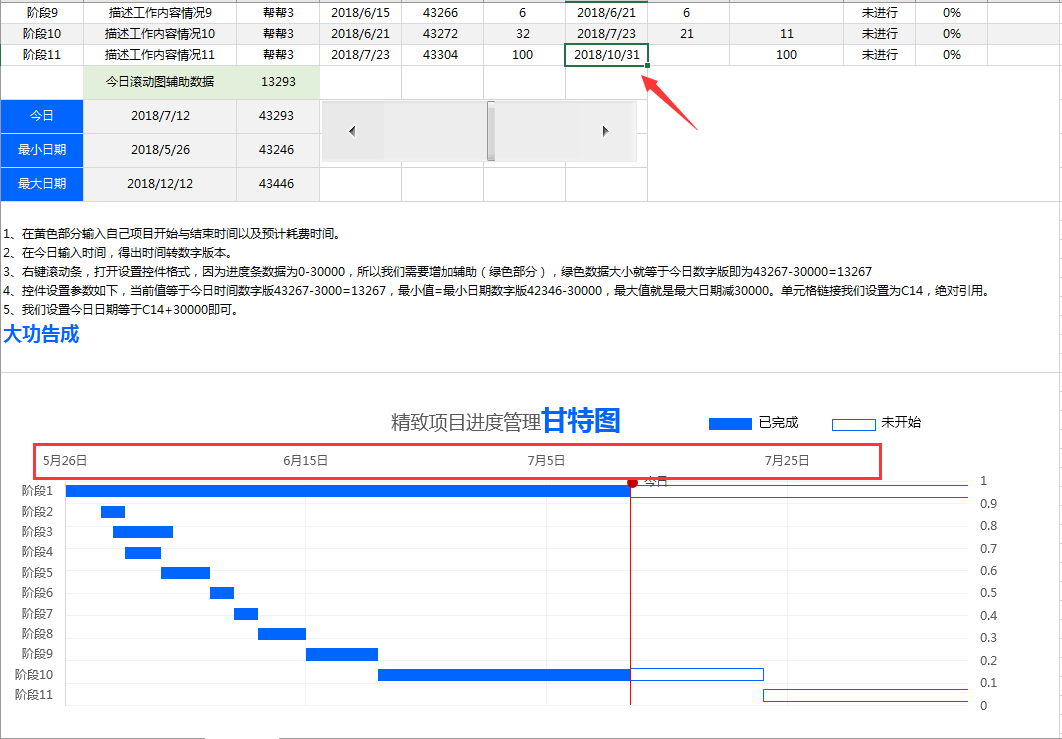Click the 未开始 legend swatch
The height and width of the screenshot is (739, 1062).
(x=853, y=424)
